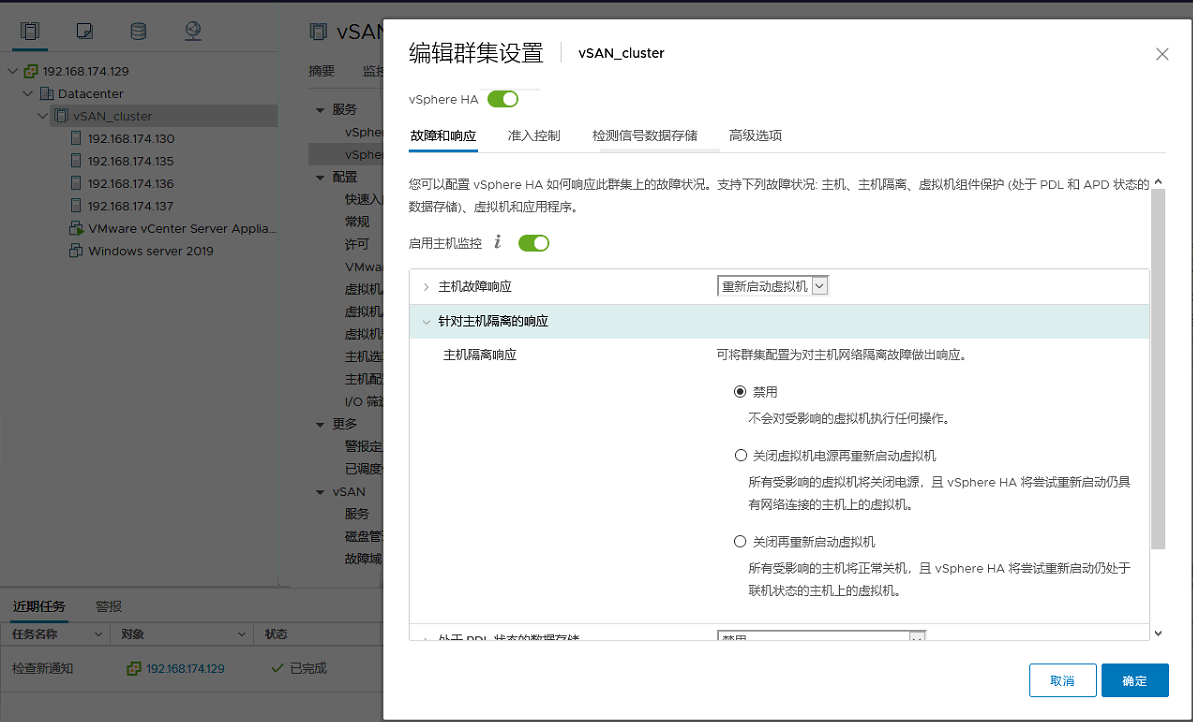This screenshot has height=722, width=1193.
Task: Click VM icon for Windows server 2019
Action: point(76,250)
